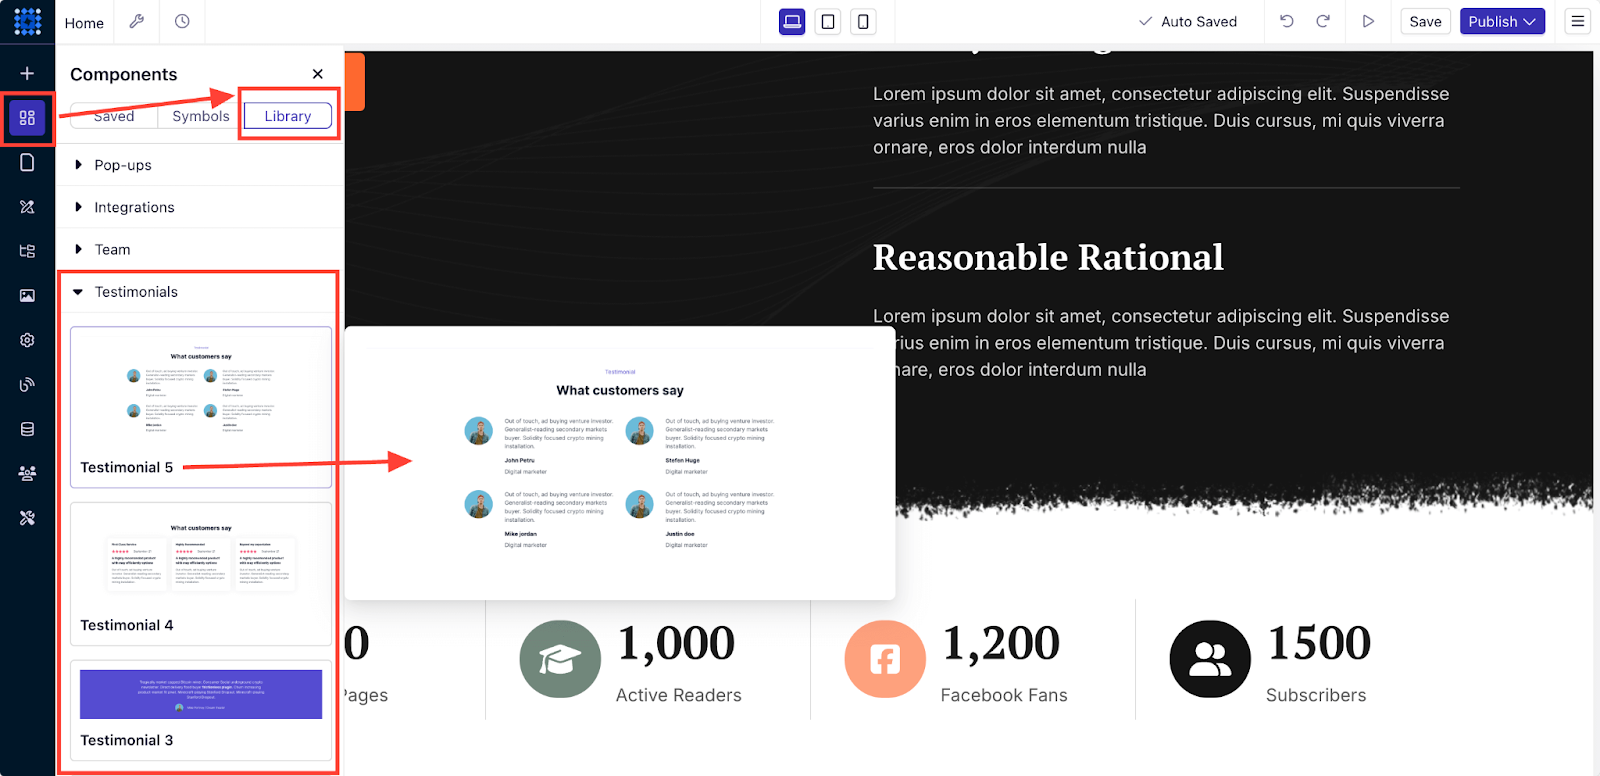Switch to the Saved tab
This screenshot has width=1600, height=776.
point(114,116)
